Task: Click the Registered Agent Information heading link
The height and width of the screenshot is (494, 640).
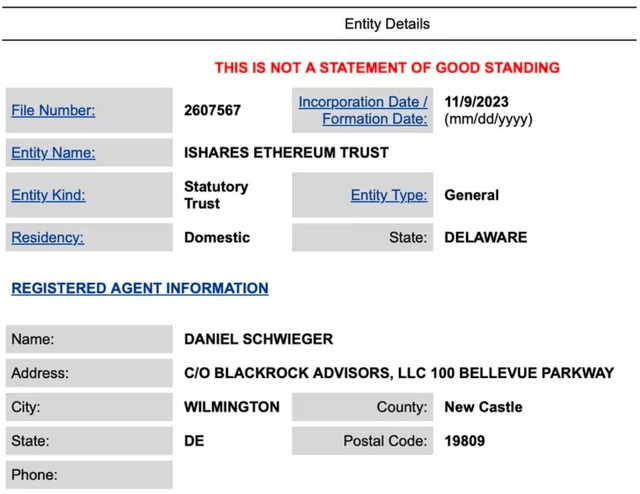Action: 140,288
